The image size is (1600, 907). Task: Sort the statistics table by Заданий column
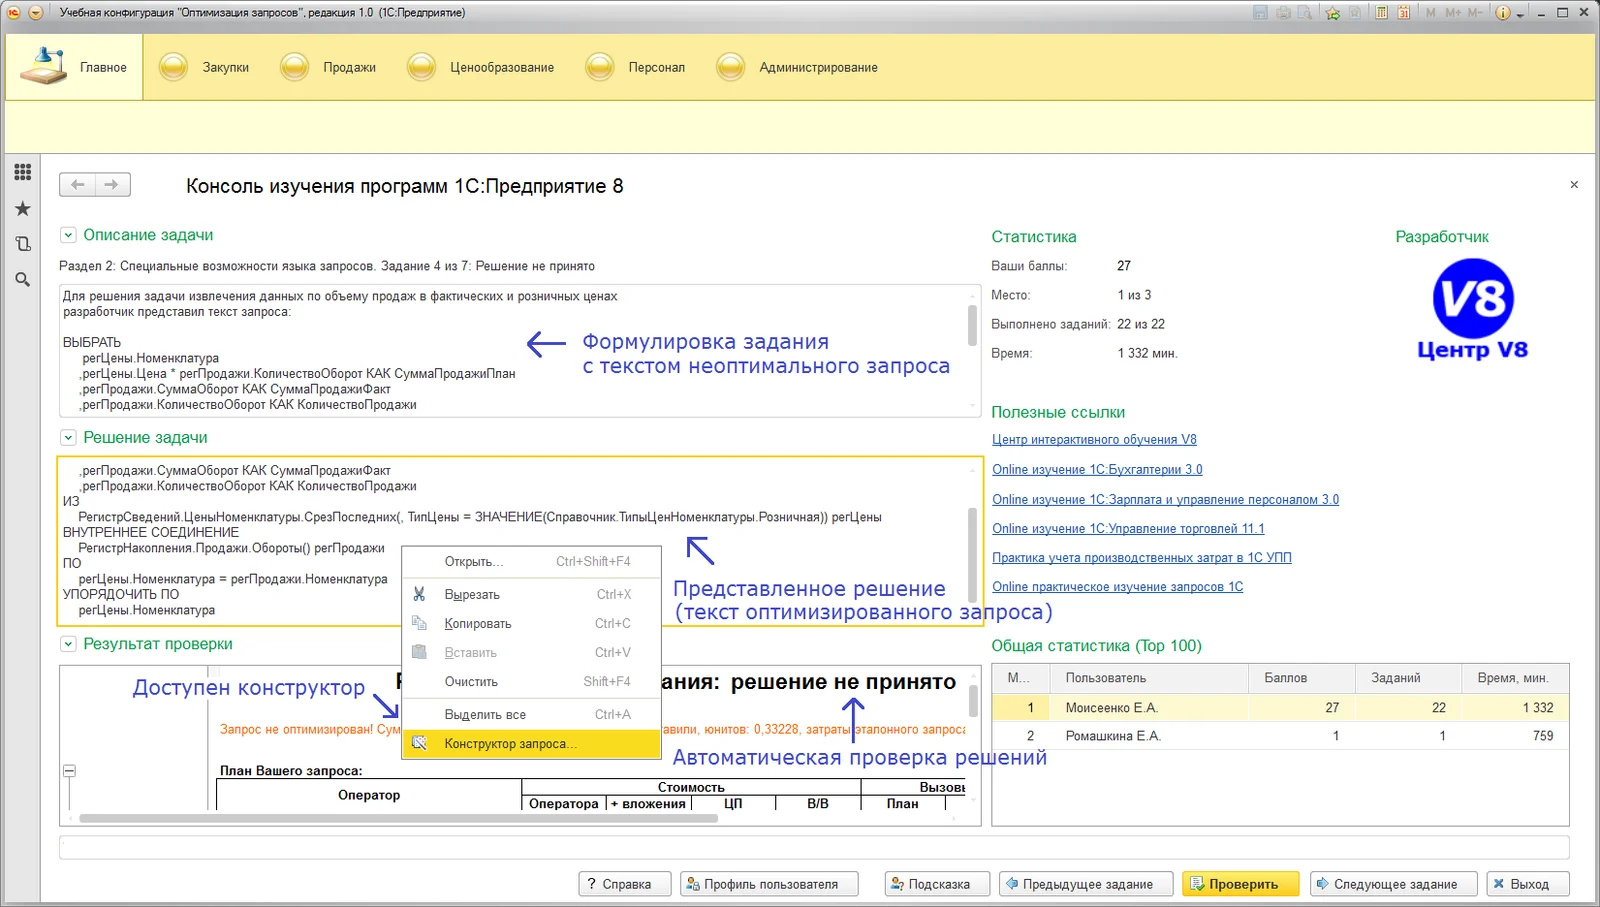(1408, 678)
